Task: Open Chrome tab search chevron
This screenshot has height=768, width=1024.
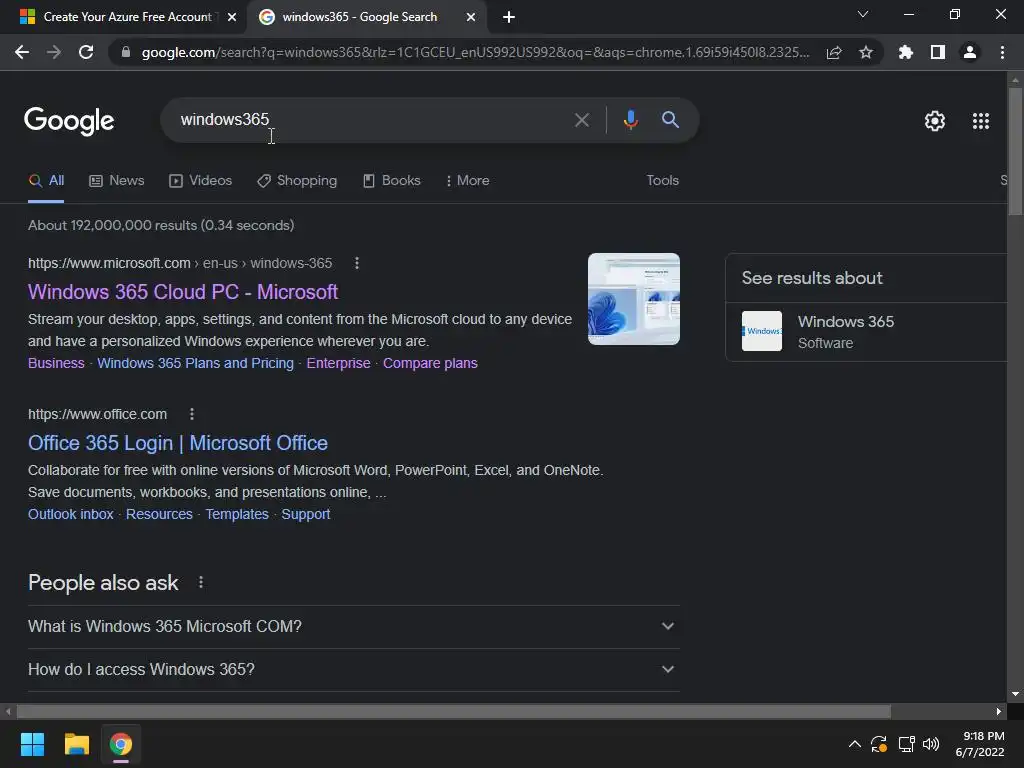Action: tap(863, 14)
